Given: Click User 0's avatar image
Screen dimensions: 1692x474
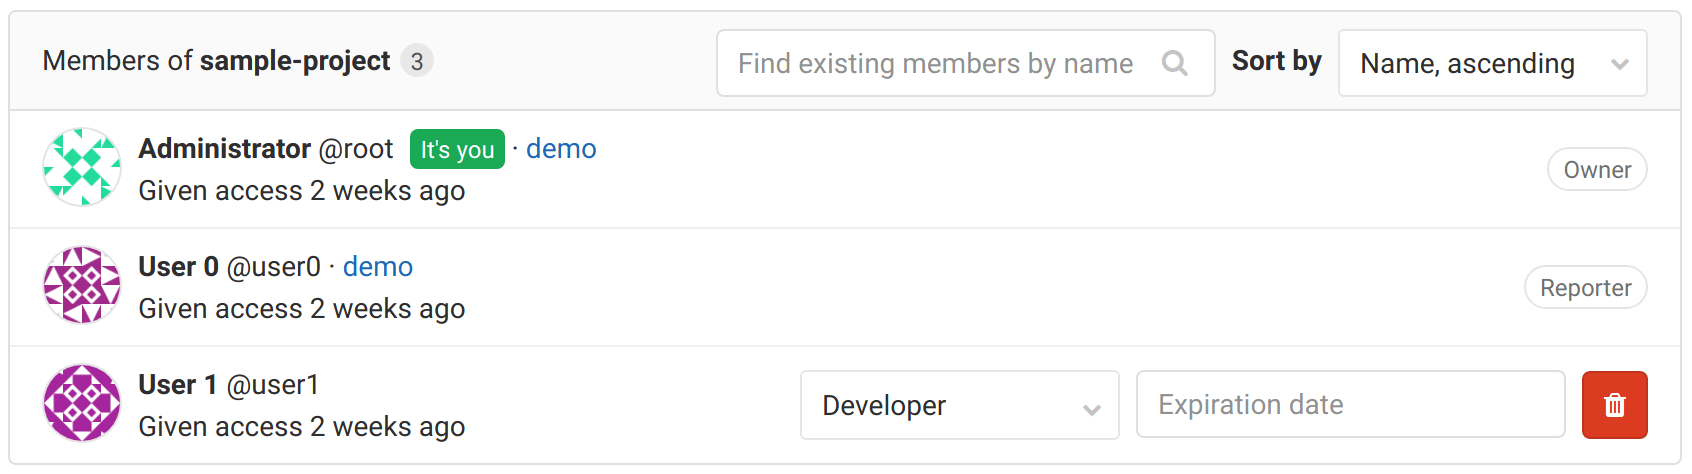Looking at the screenshot, I should [82, 285].
